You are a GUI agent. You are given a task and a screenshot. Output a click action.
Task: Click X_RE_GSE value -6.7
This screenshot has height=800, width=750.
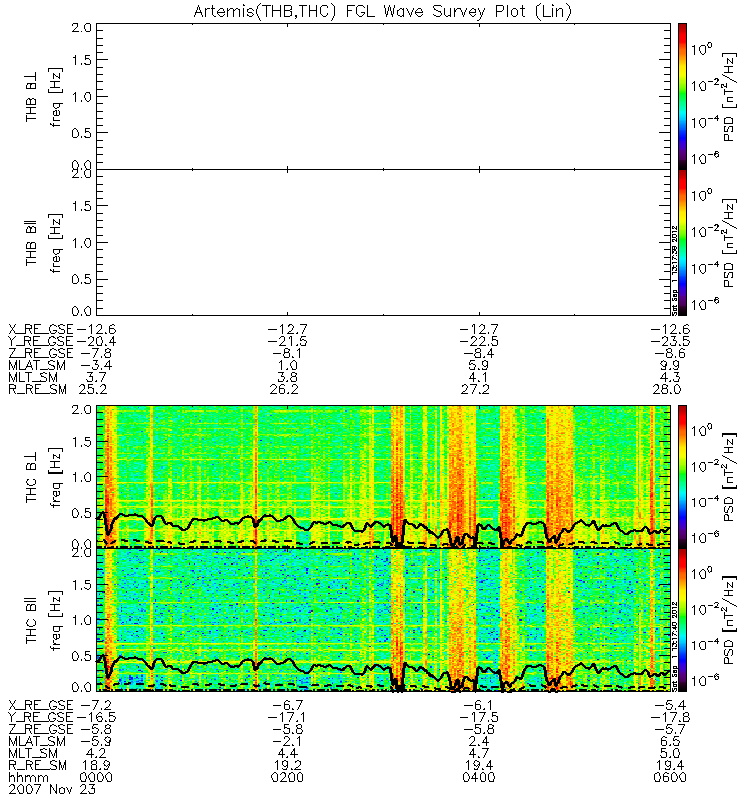287,706
